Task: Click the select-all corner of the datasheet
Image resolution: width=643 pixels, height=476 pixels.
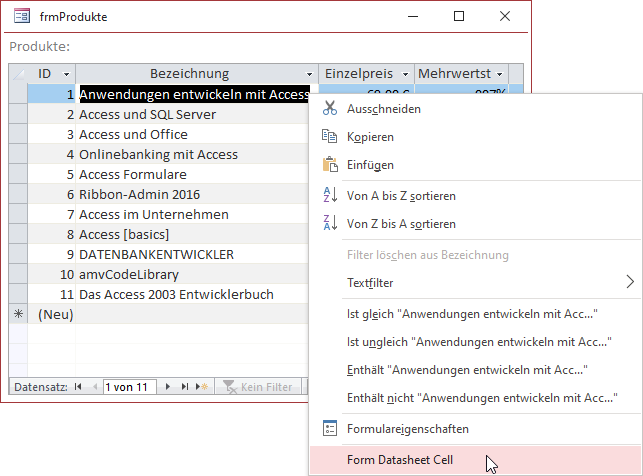Action: 18,74
